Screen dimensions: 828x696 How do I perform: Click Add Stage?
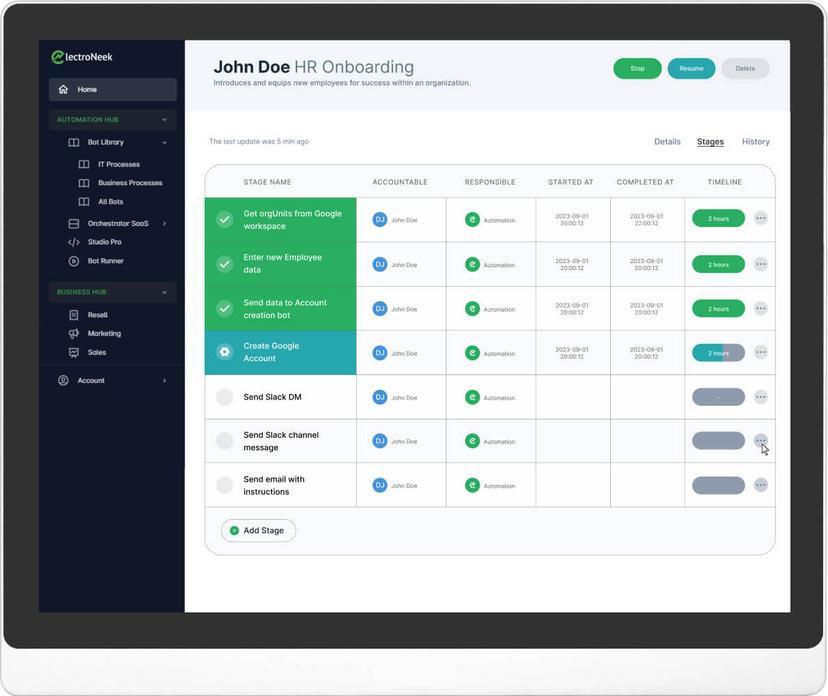point(258,530)
